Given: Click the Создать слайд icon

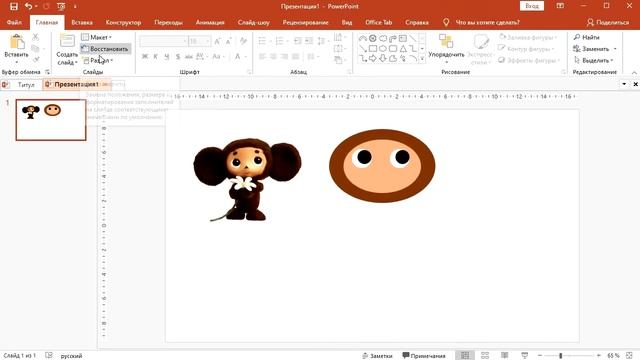Looking at the screenshot, I should pyautogui.click(x=67, y=42).
